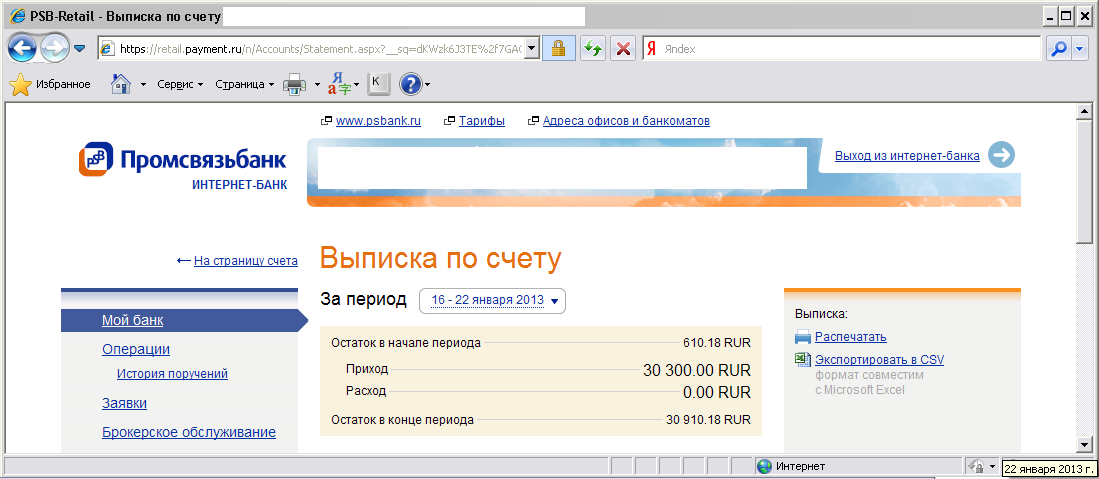Click the vertical scrollbar up arrow

click(x=1084, y=112)
